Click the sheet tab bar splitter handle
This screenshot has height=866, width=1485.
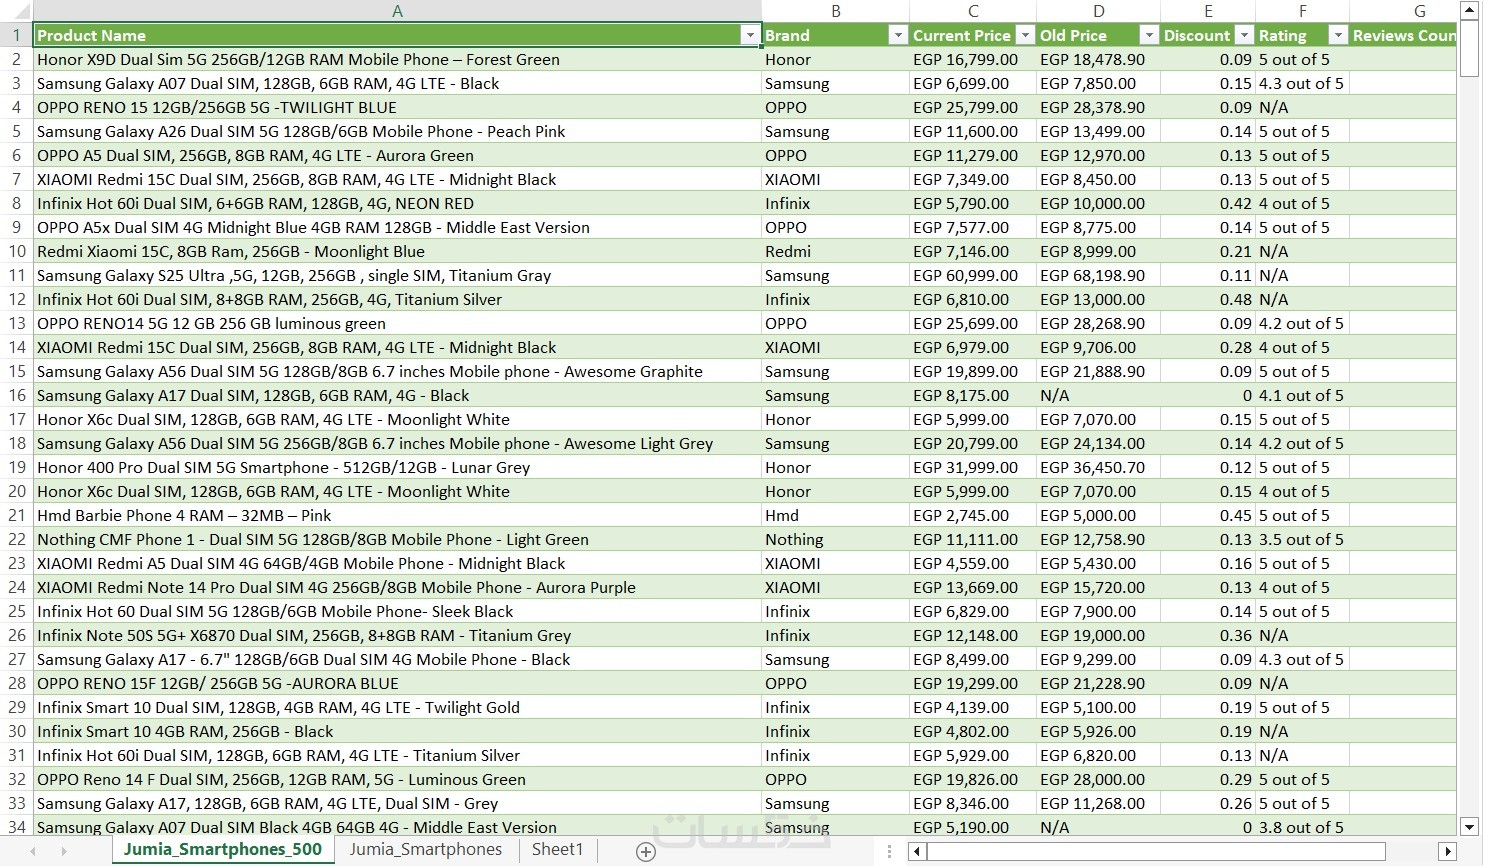click(889, 852)
